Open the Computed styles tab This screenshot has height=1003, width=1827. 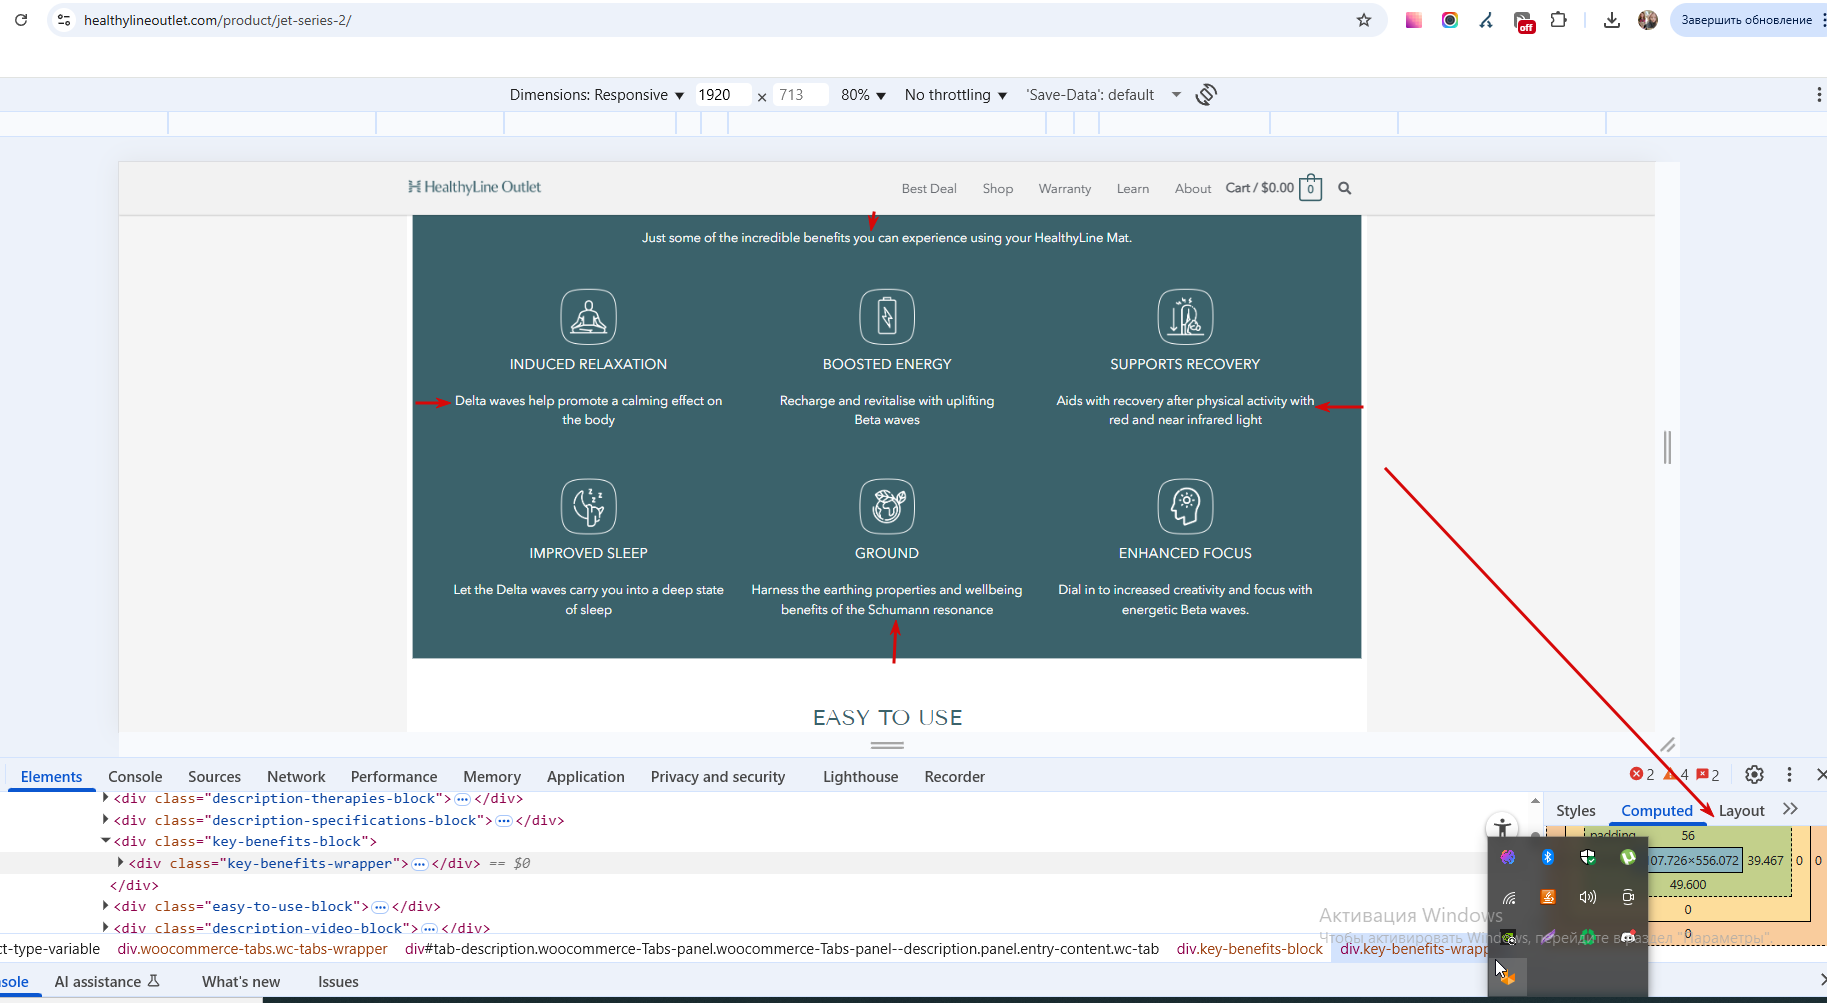pyautogui.click(x=1657, y=811)
